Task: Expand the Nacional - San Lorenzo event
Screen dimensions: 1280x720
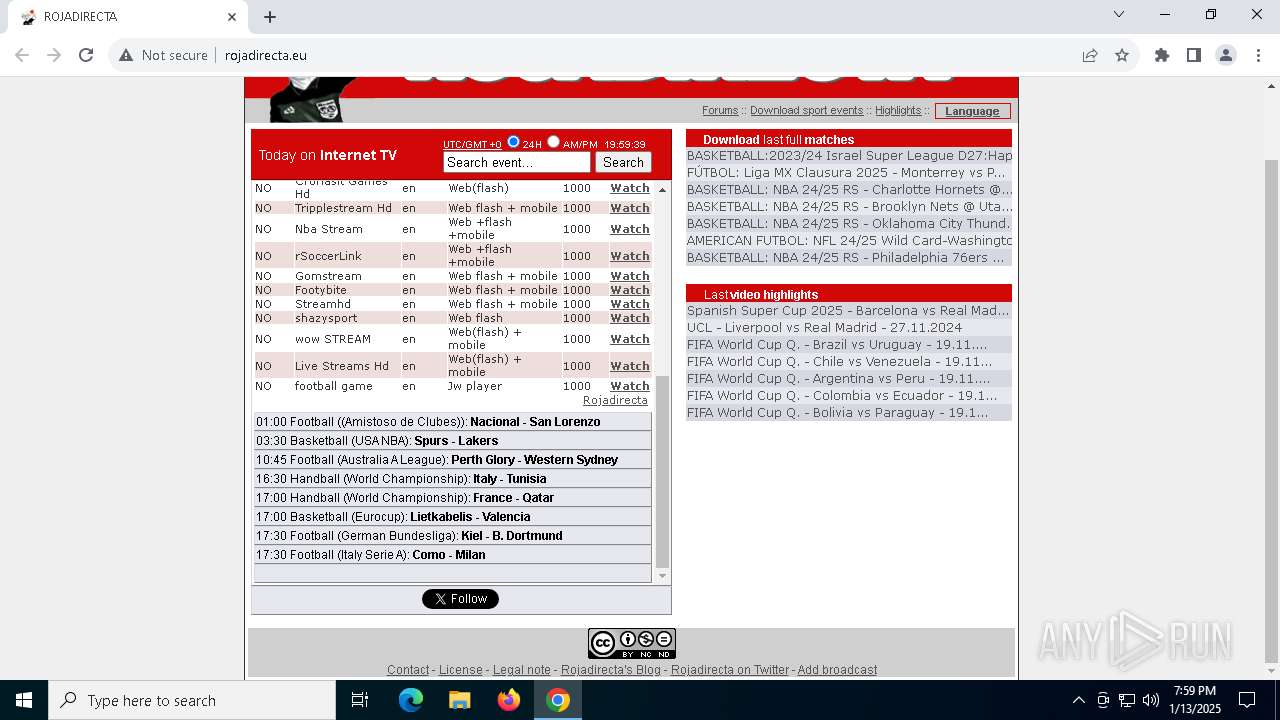Action: point(453,422)
